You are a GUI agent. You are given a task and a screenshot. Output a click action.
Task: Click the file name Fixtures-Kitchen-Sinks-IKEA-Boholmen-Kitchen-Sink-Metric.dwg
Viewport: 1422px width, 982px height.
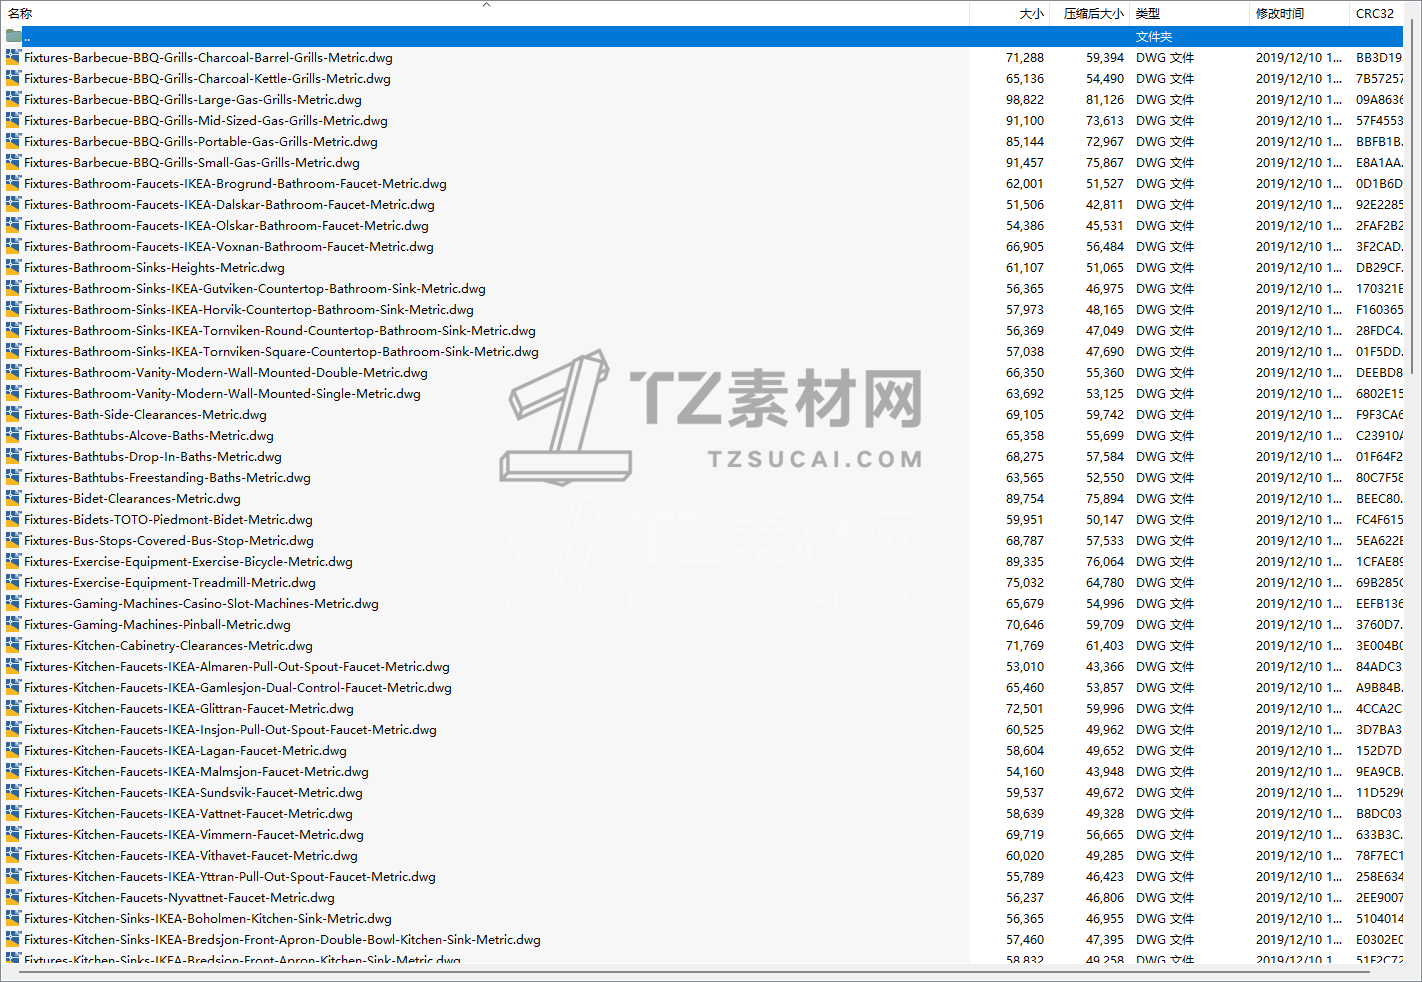(x=208, y=918)
